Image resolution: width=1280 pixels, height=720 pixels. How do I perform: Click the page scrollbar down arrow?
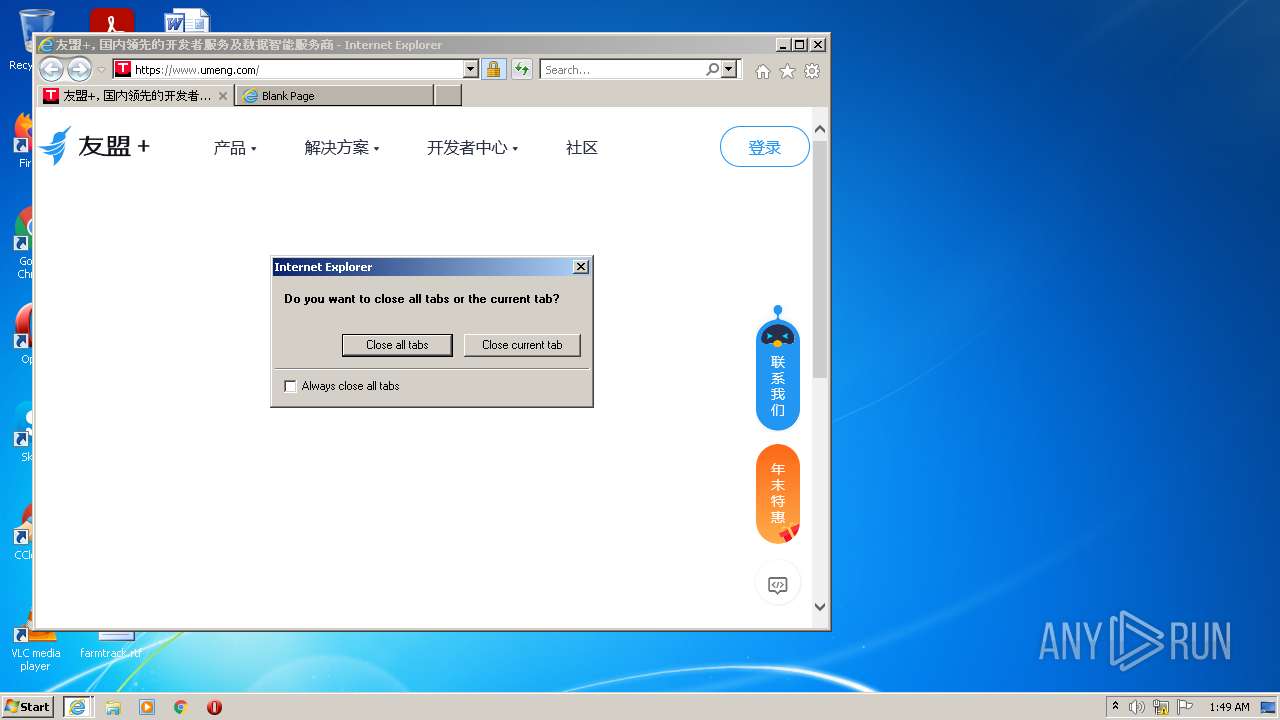coord(820,606)
